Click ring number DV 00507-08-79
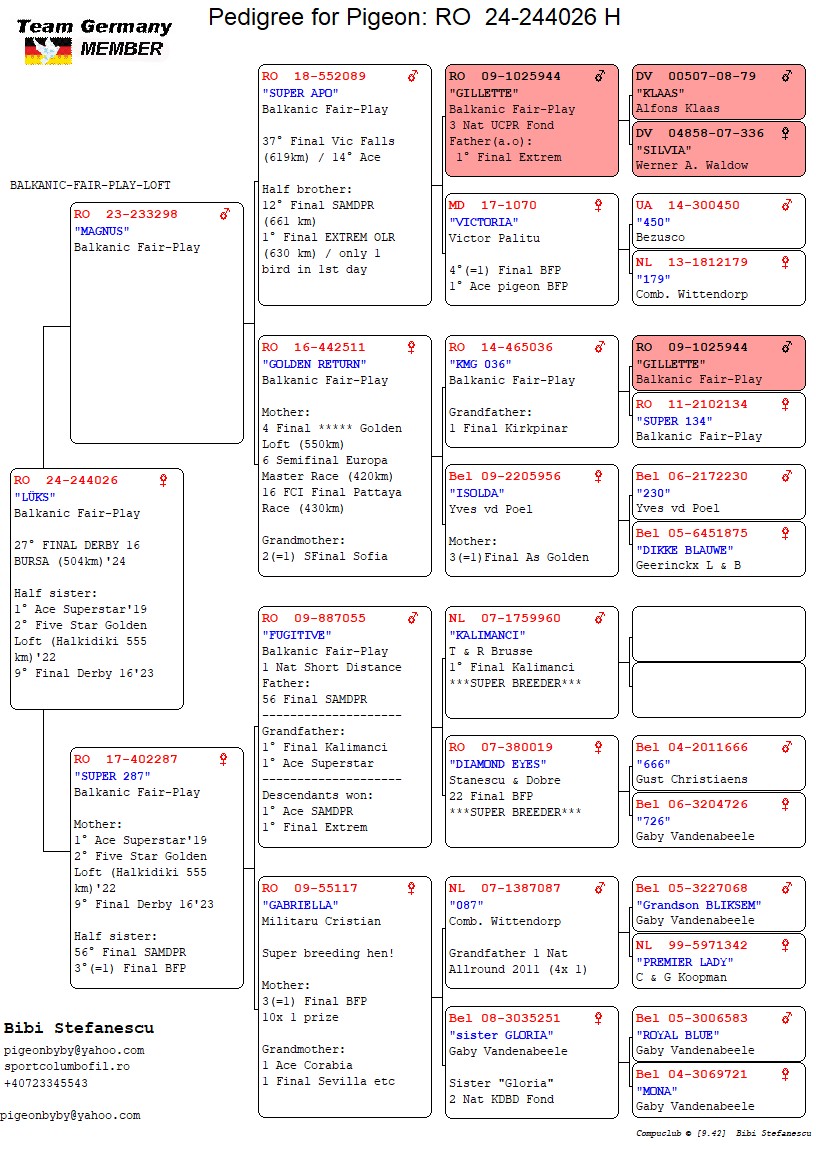 click(696, 76)
